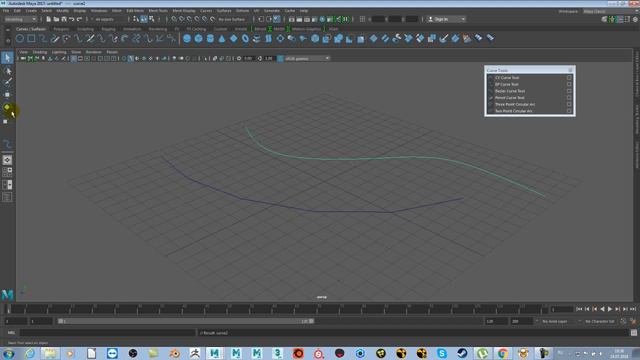This screenshot has height=360, width=640.
Task: Open the Workspace selector dropdown
Action: pyautogui.click(x=610, y=11)
